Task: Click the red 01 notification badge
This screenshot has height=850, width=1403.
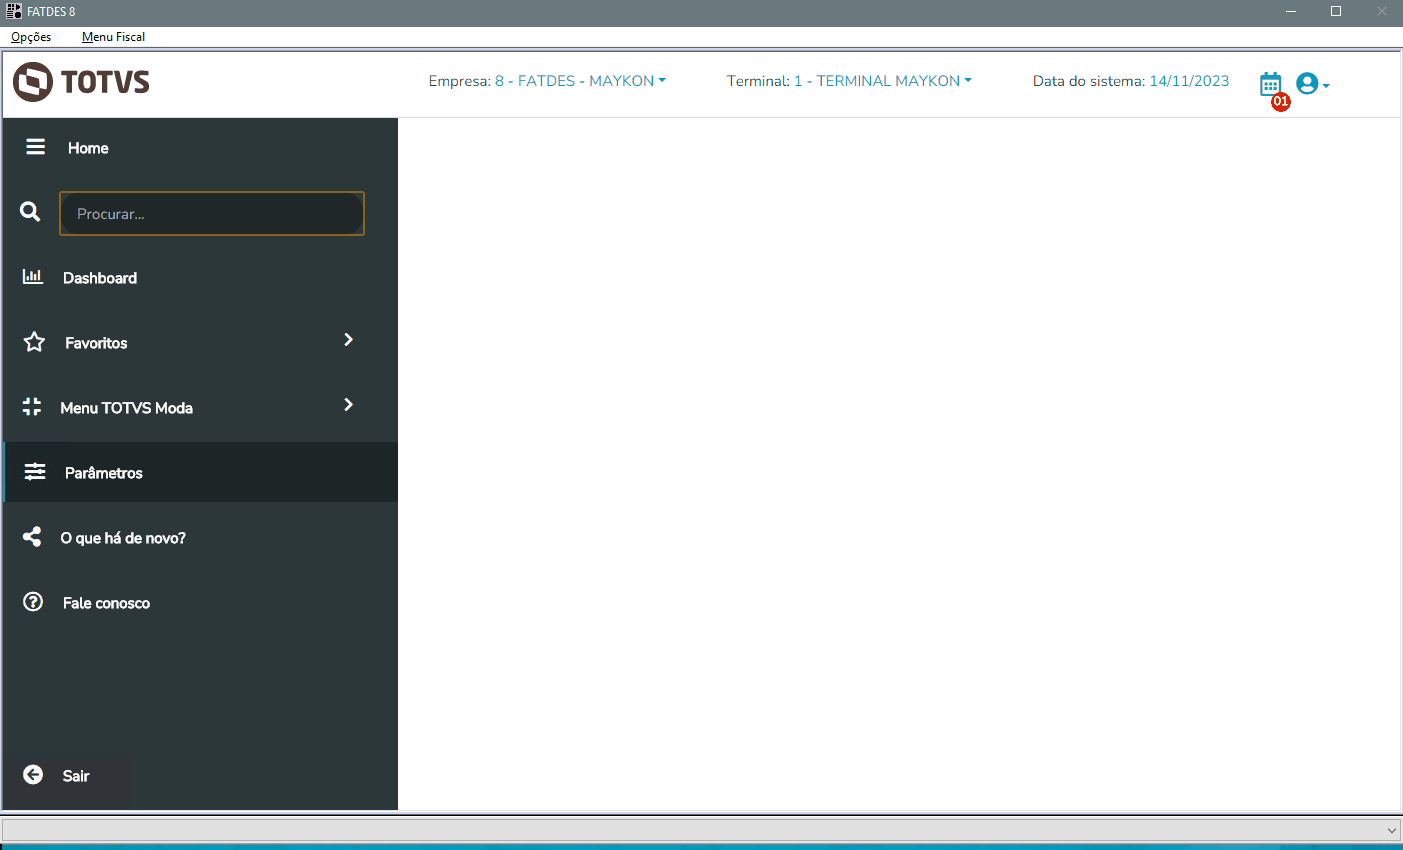Action: [x=1281, y=101]
